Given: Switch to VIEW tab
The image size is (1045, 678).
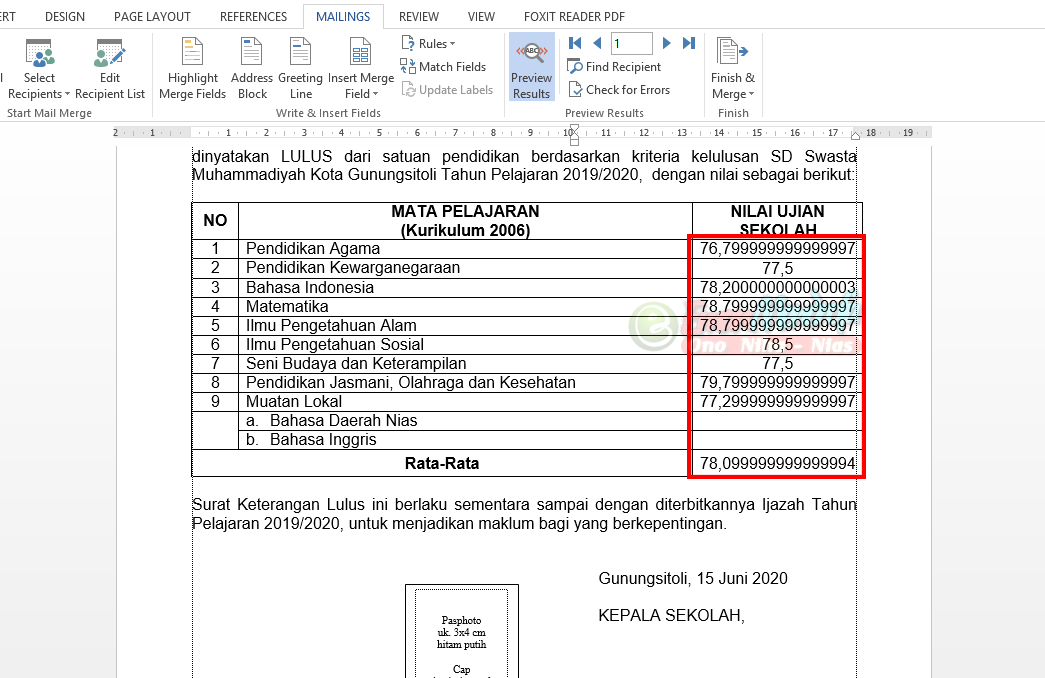Looking at the screenshot, I should click(x=481, y=17).
